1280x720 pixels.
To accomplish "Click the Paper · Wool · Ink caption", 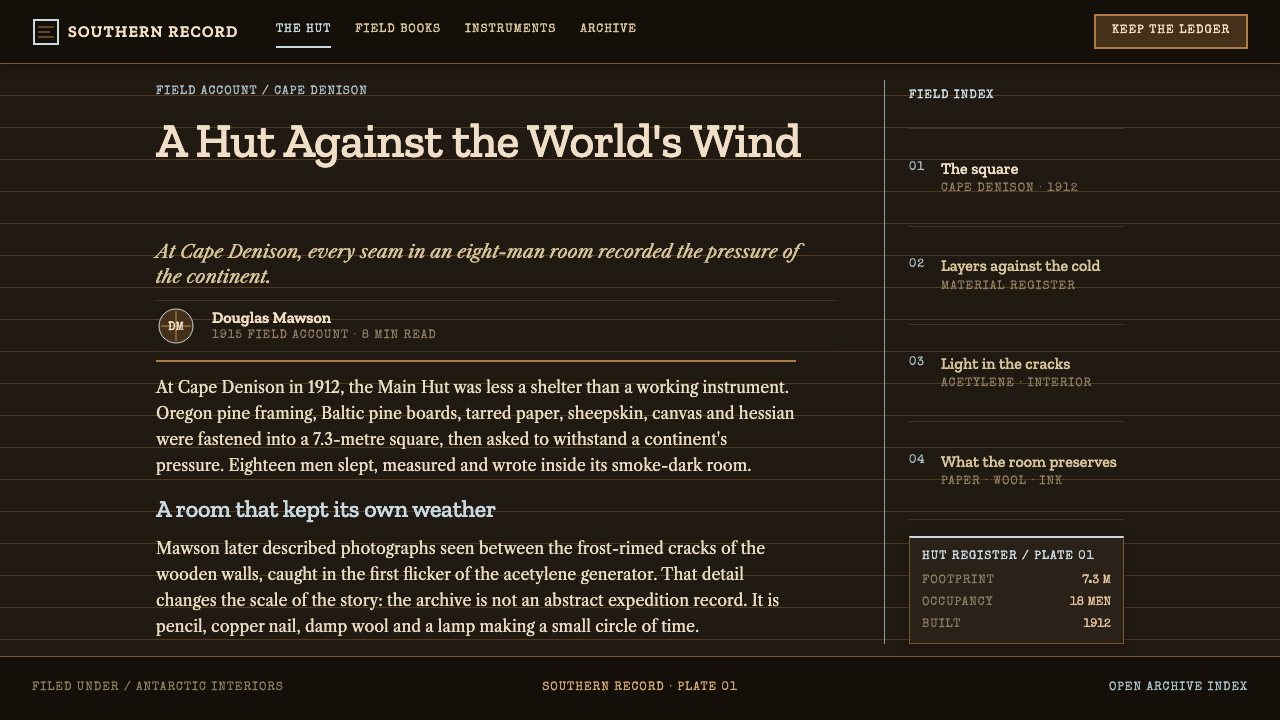I will [1002, 480].
